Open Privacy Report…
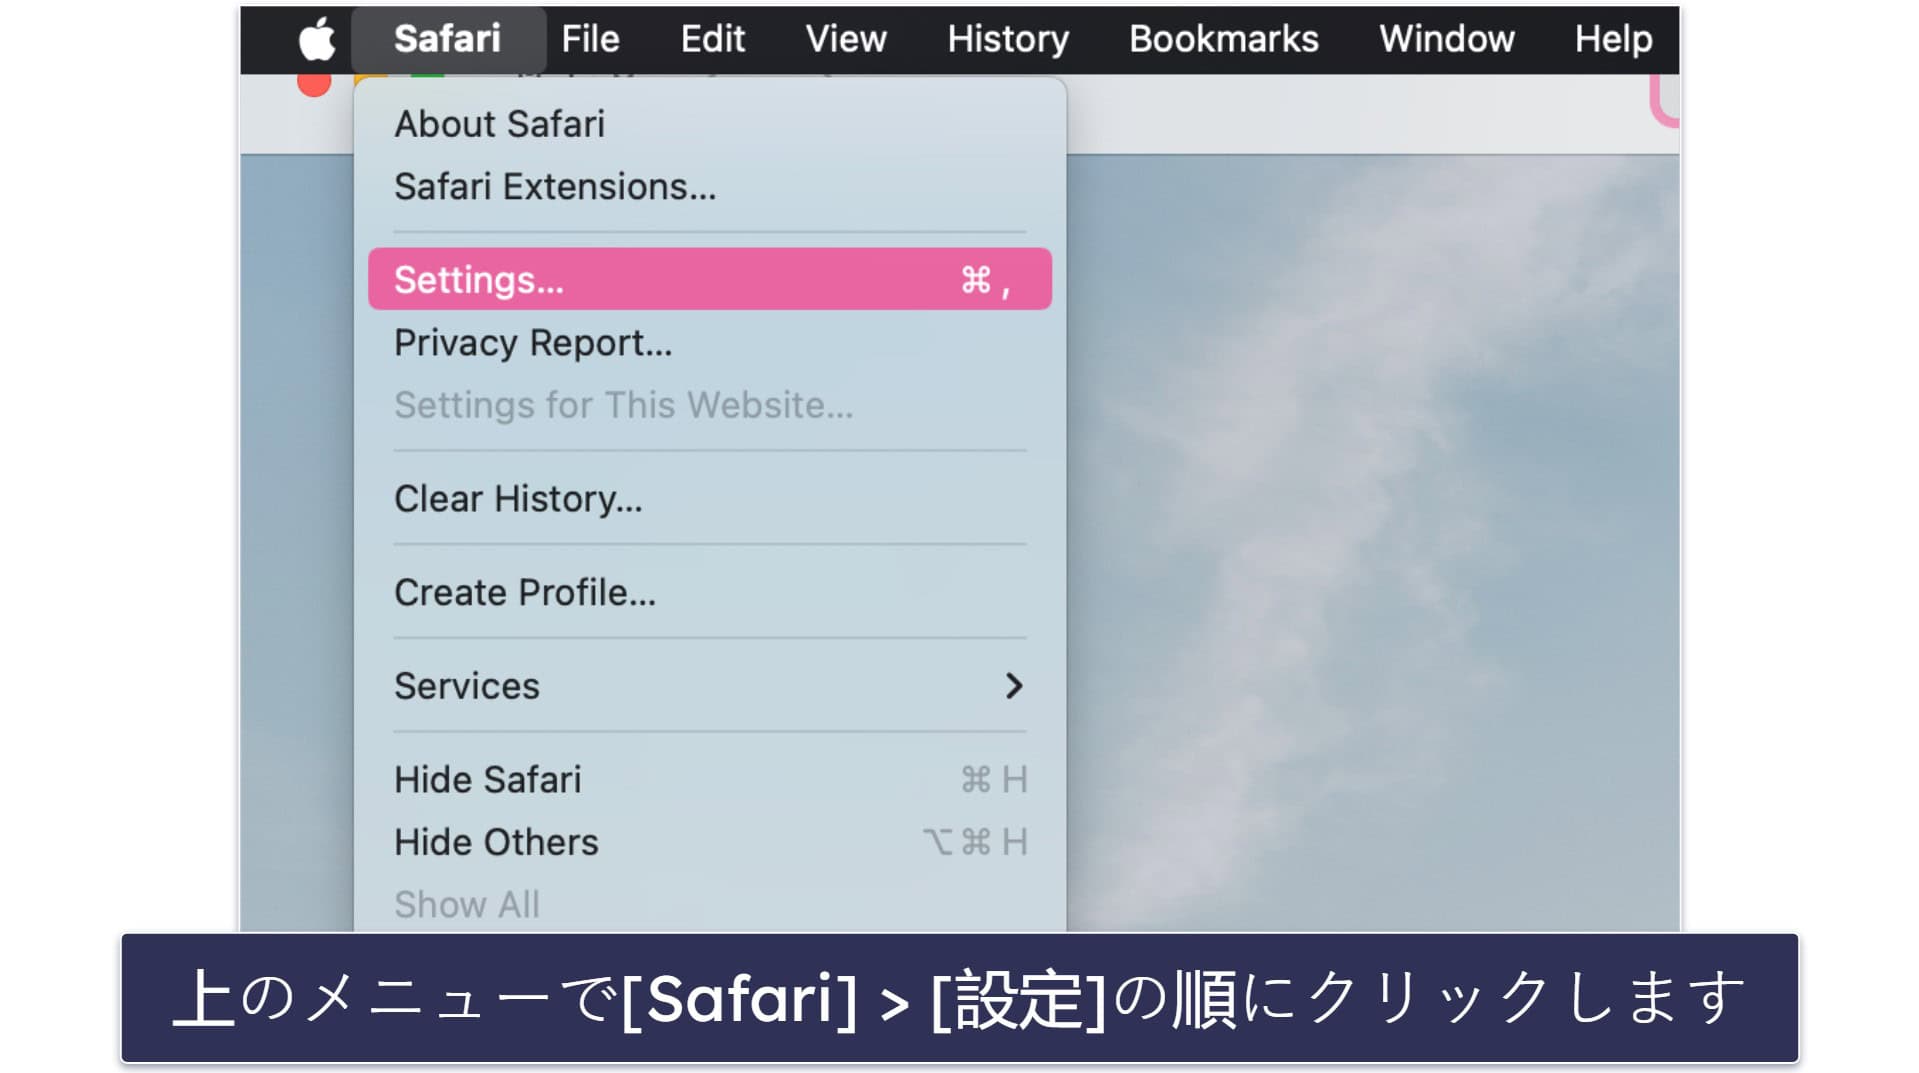The height and width of the screenshot is (1073, 1919). pyautogui.click(x=710, y=343)
